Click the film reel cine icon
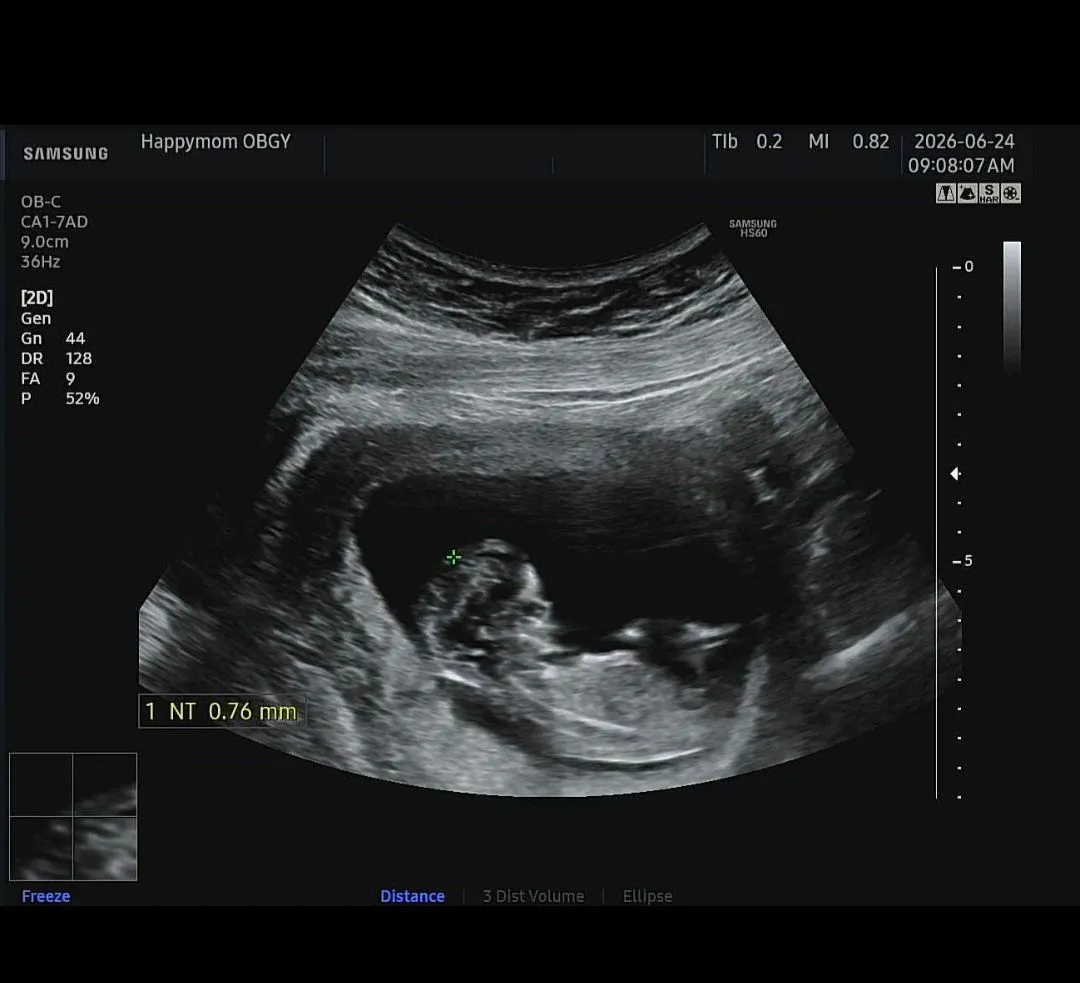This screenshot has width=1080, height=983. [1010, 194]
